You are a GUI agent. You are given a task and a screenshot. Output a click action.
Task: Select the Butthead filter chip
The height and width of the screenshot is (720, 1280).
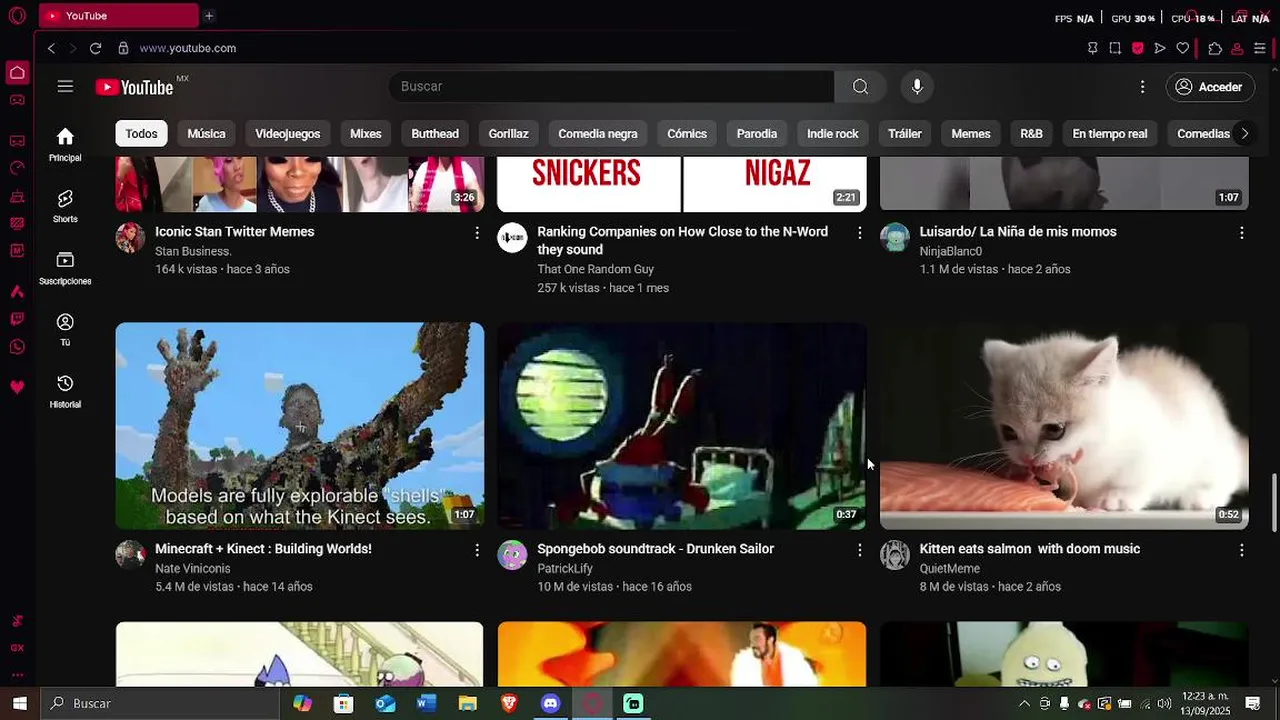coord(435,134)
